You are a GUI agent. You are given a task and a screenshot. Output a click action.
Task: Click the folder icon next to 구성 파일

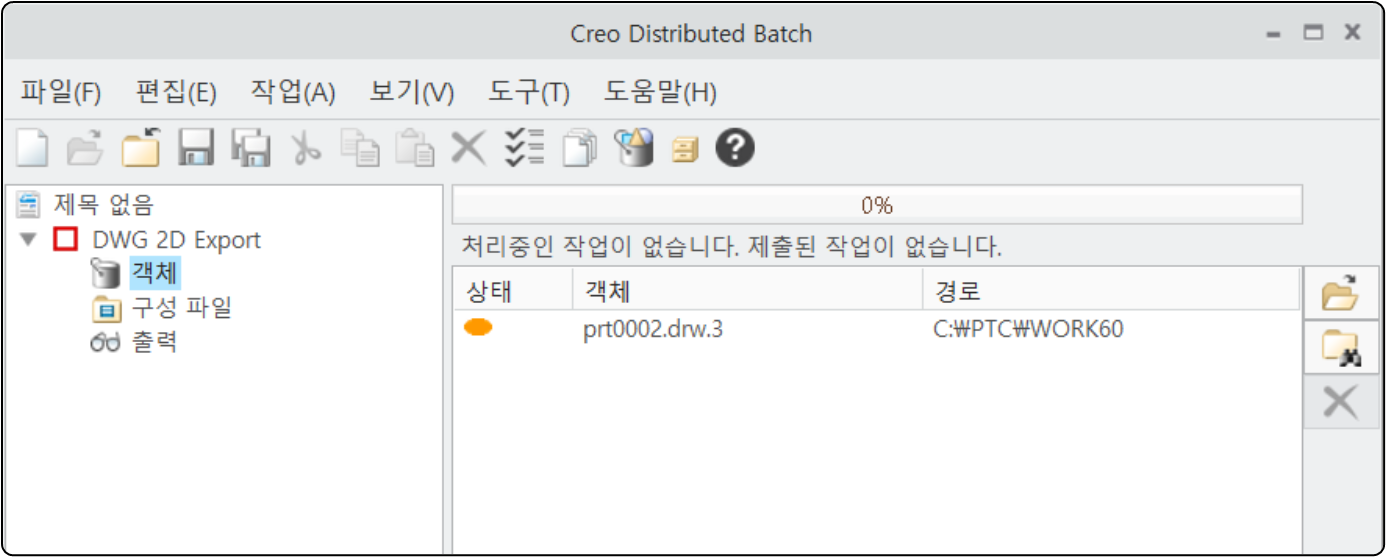[106, 308]
